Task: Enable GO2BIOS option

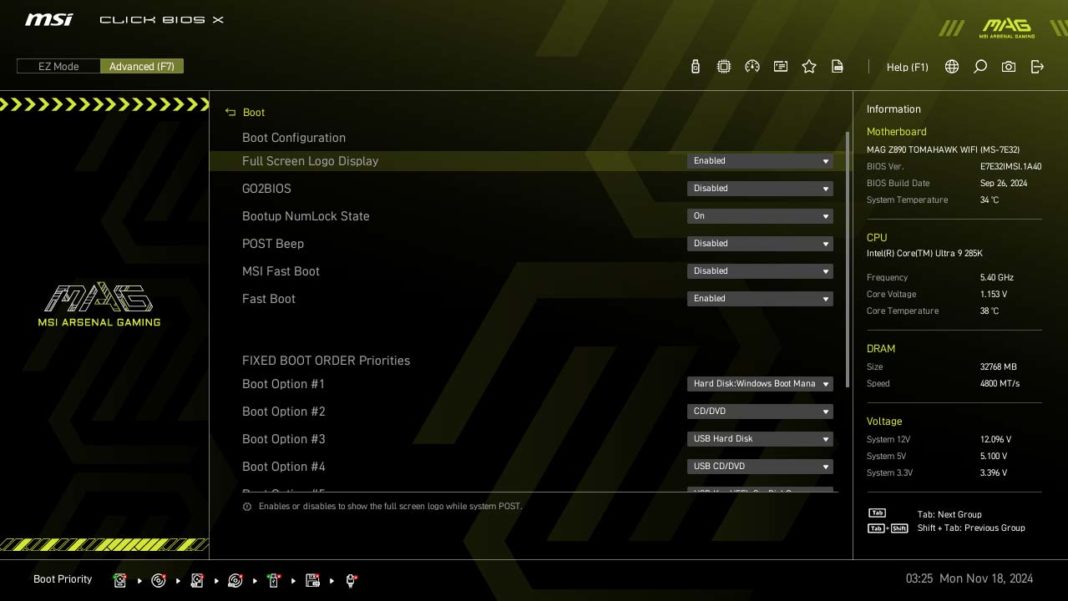Action: [760, 188]
